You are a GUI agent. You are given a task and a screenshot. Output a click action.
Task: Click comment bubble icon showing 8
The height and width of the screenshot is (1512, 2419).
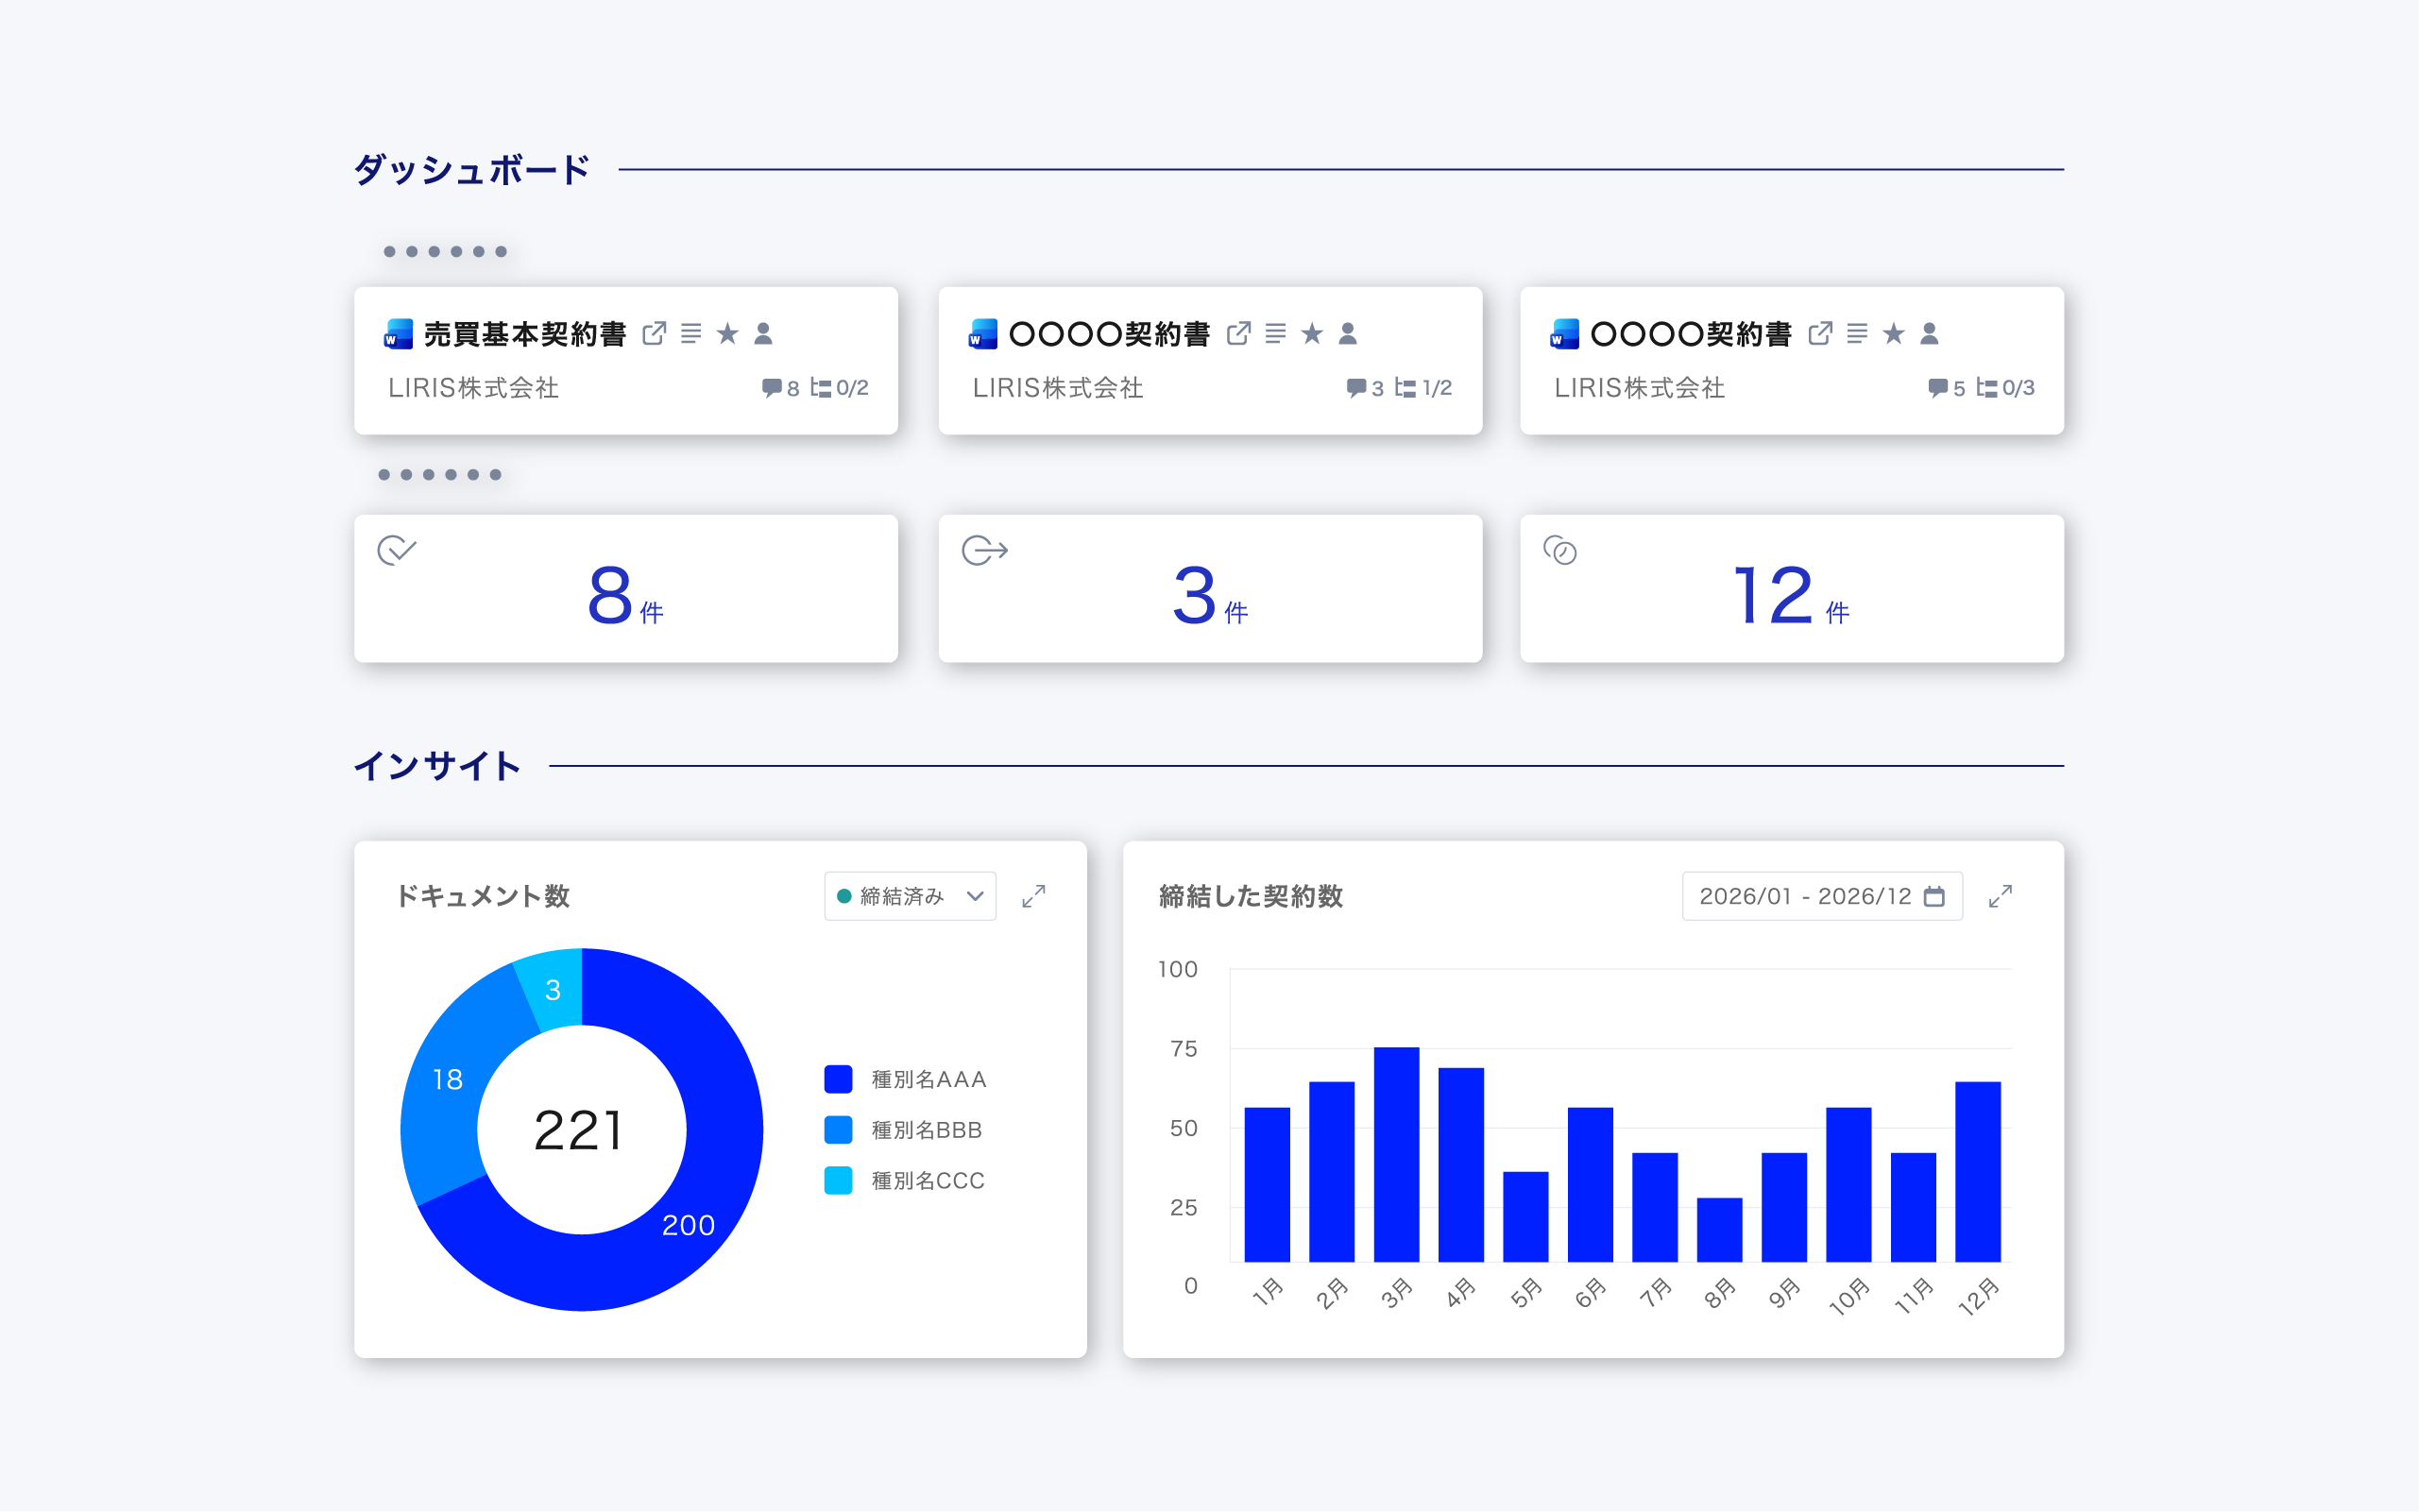click(771, 387)
